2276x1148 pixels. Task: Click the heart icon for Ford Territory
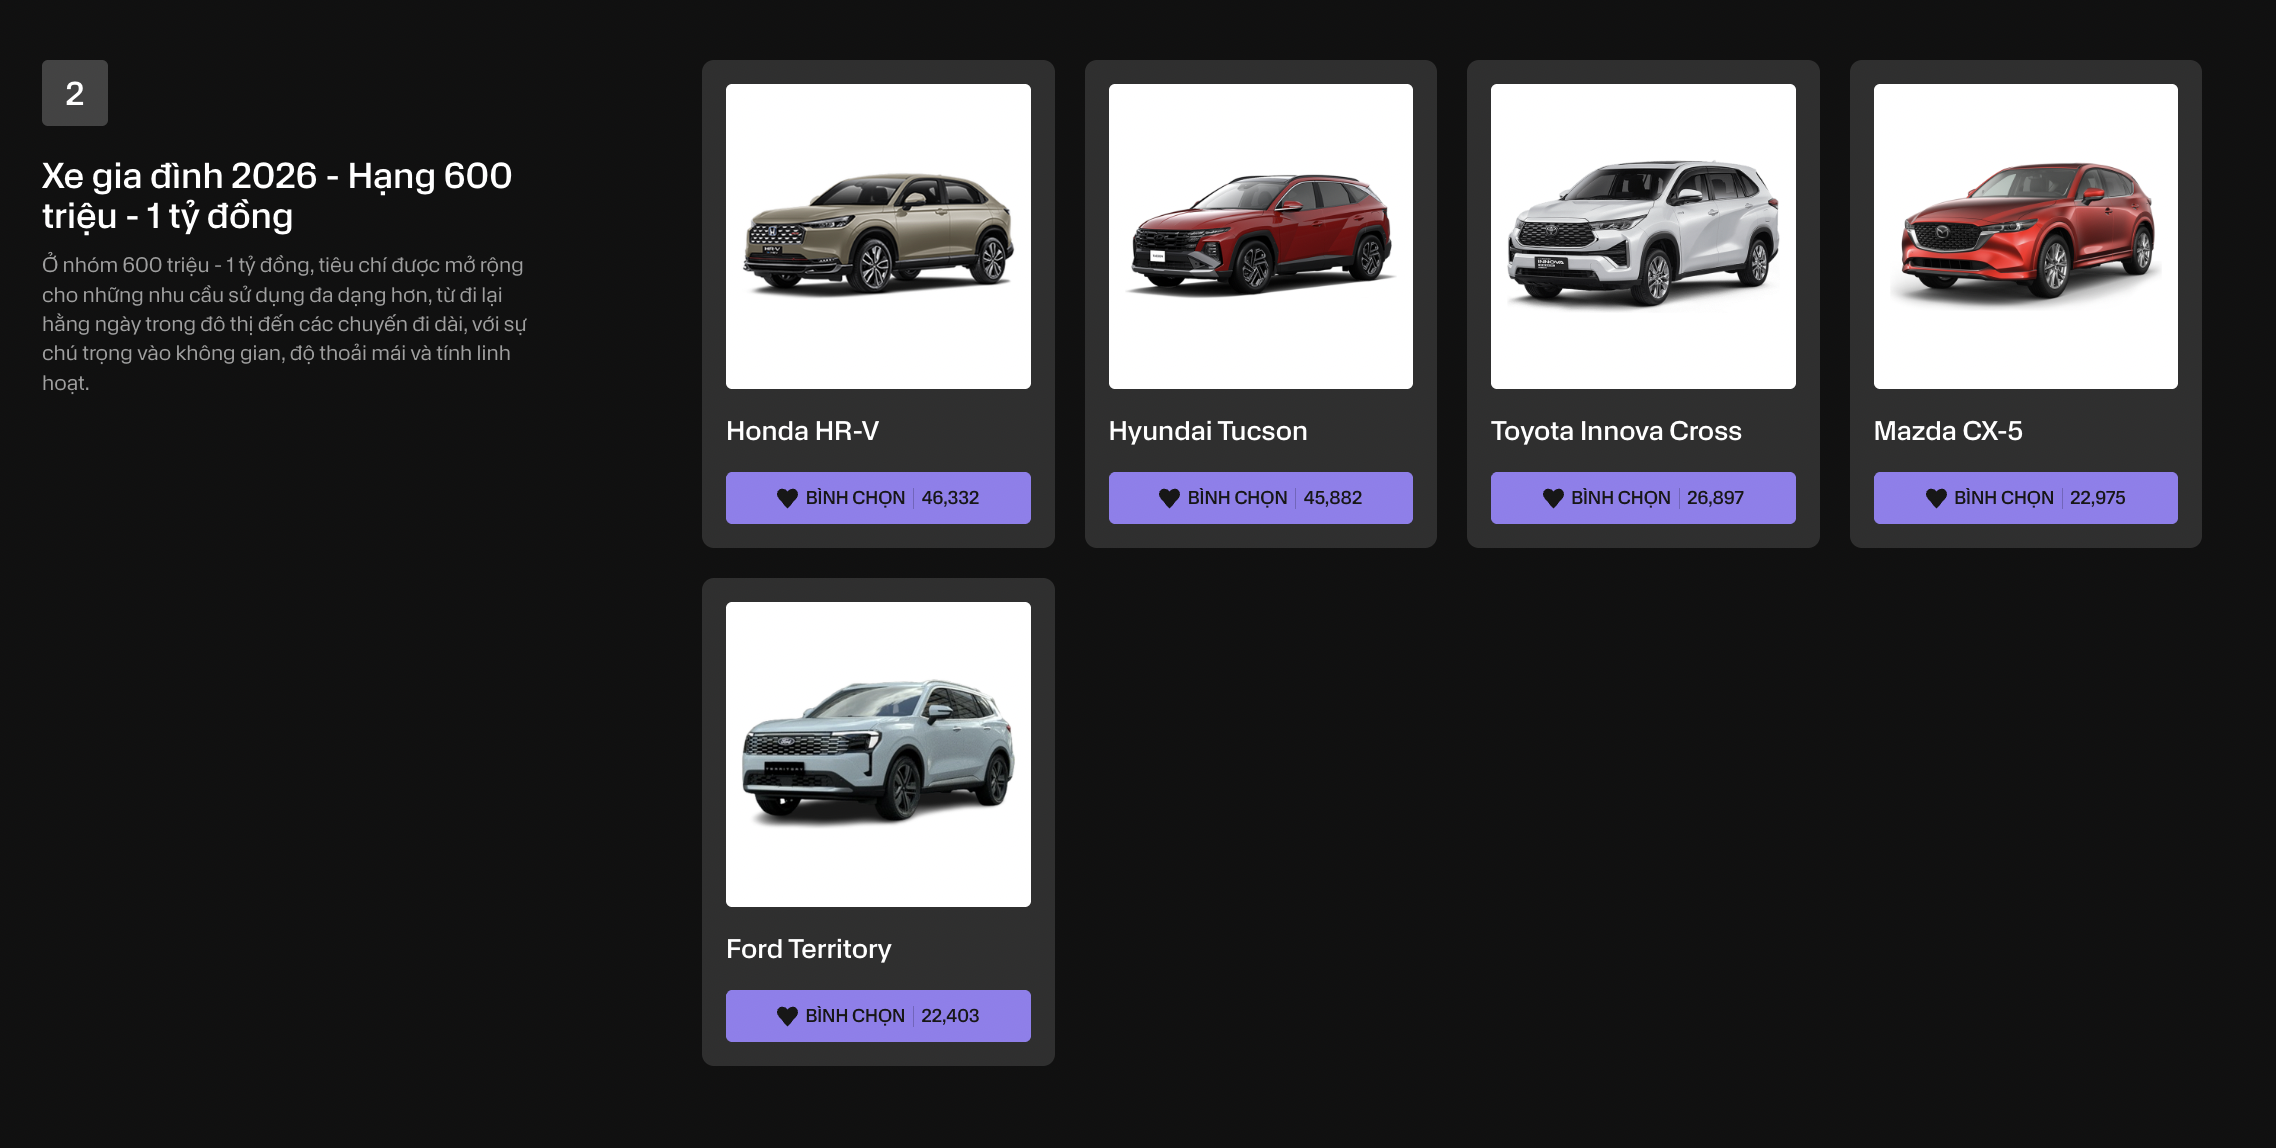[x=787, y=1016]
